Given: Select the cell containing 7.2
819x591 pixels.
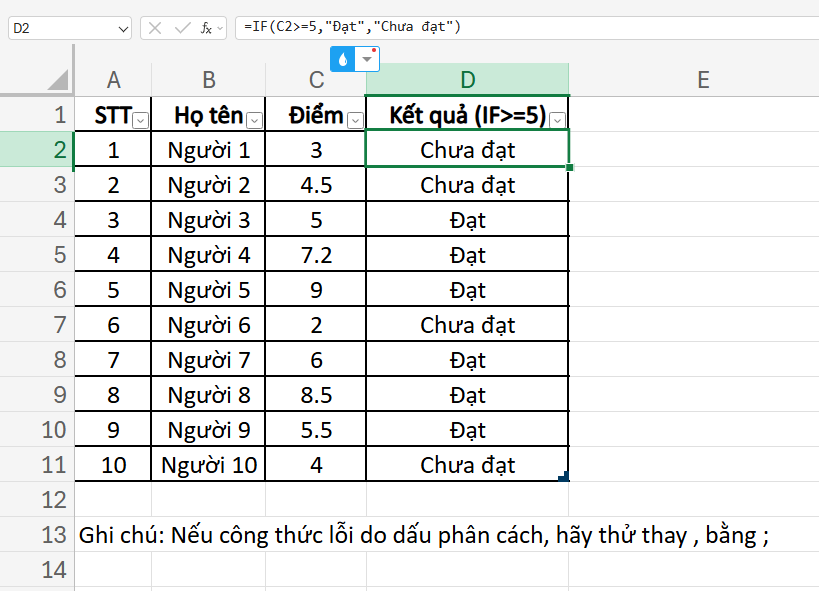Looking at the screenshot, I should click(316, 254).
